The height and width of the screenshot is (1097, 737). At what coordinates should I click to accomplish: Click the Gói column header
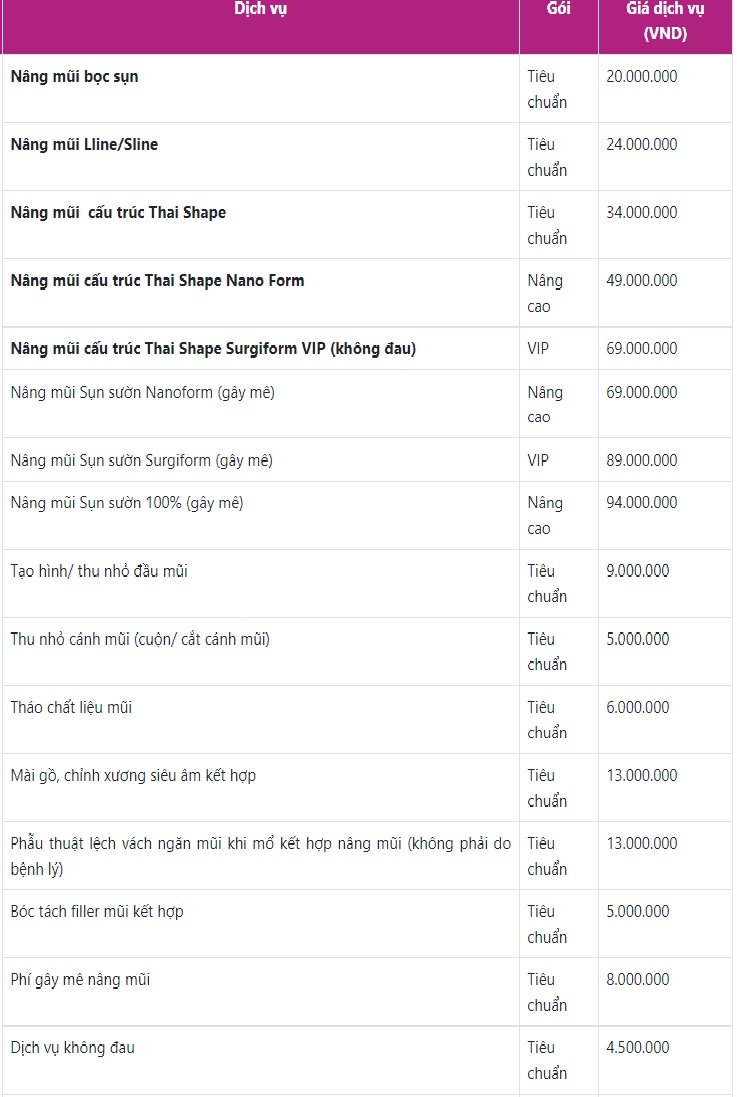(x=559, y=9)
